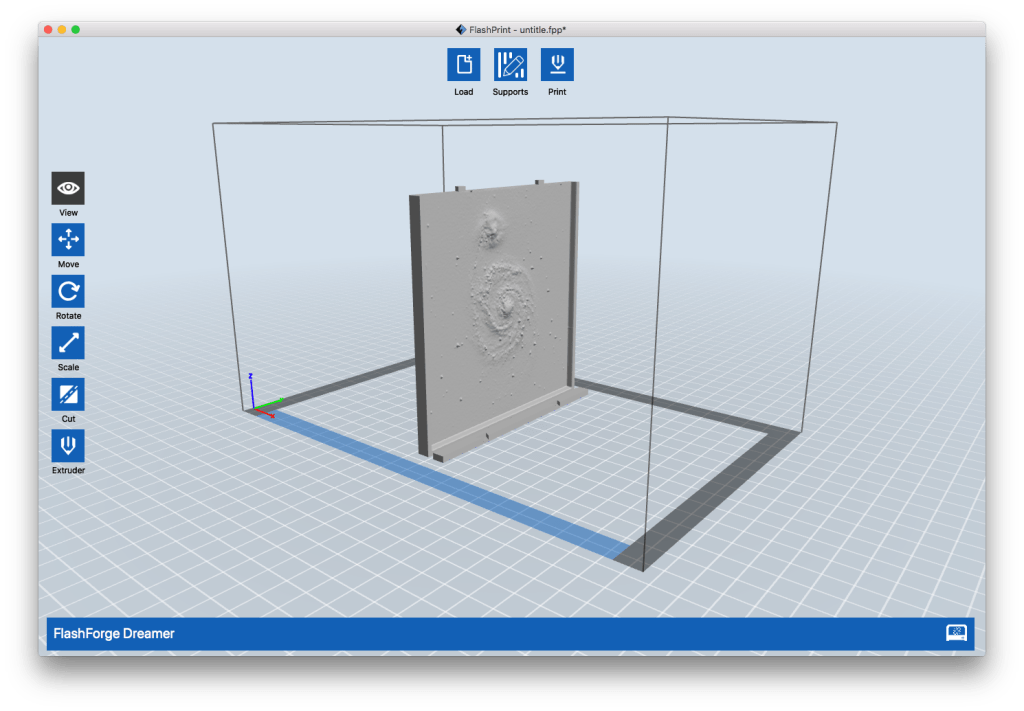Click the Load icon to import a model
Viewport: 1024px width, 711px height.
(463, 66)
